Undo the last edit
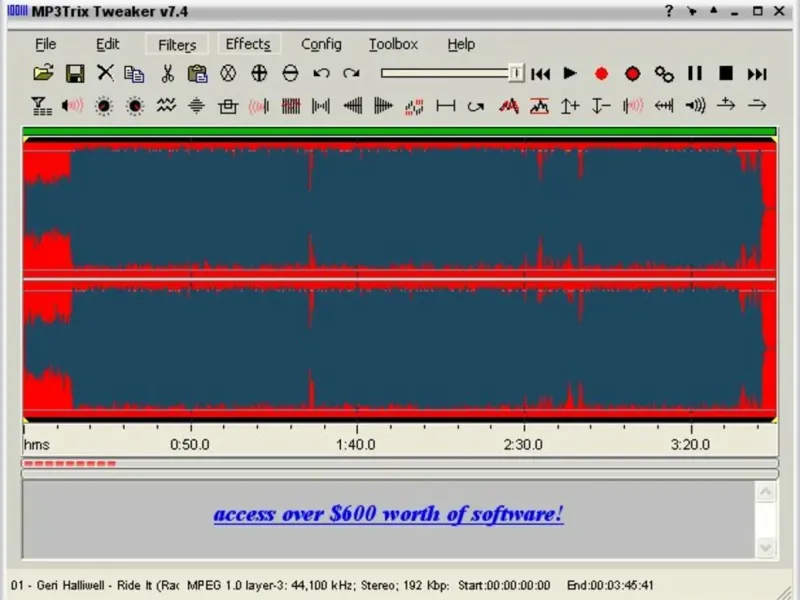The width and height of the screenshot is (800, 600). (x=321, y=73)
